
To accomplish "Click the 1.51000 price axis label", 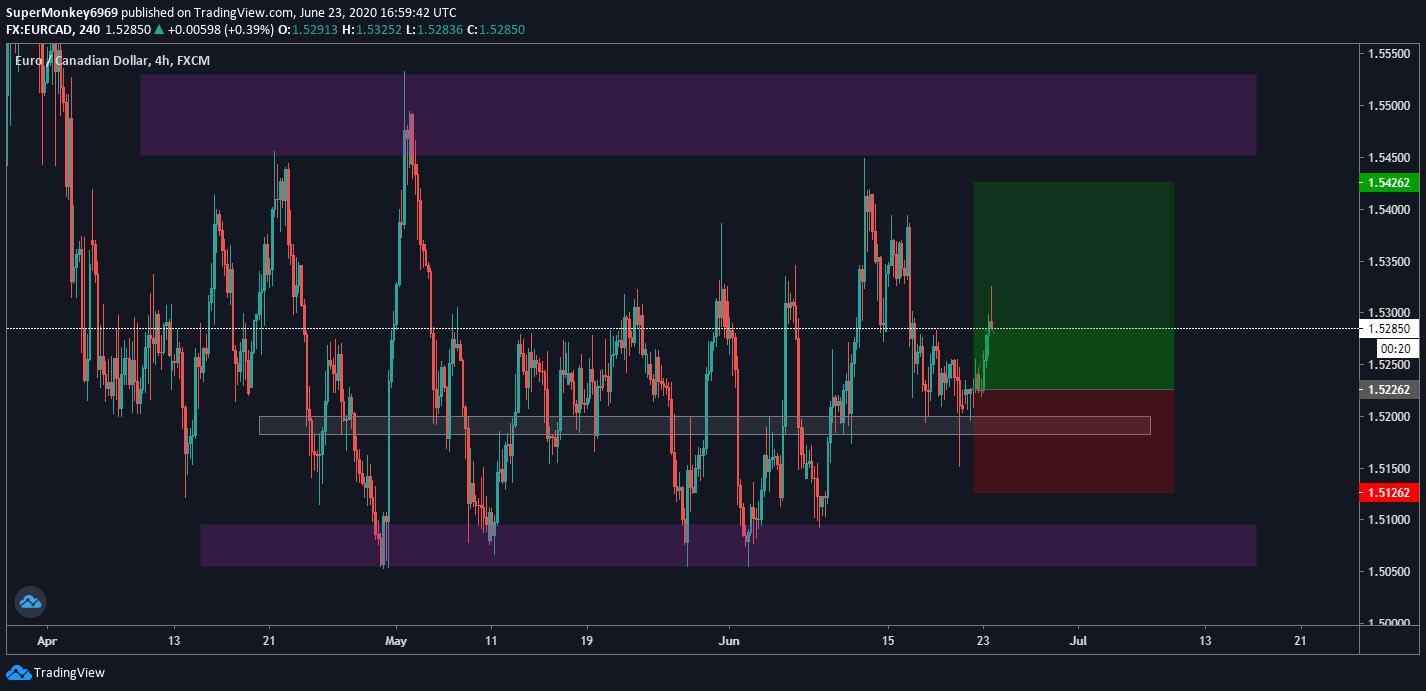I will pos(1388,520).
